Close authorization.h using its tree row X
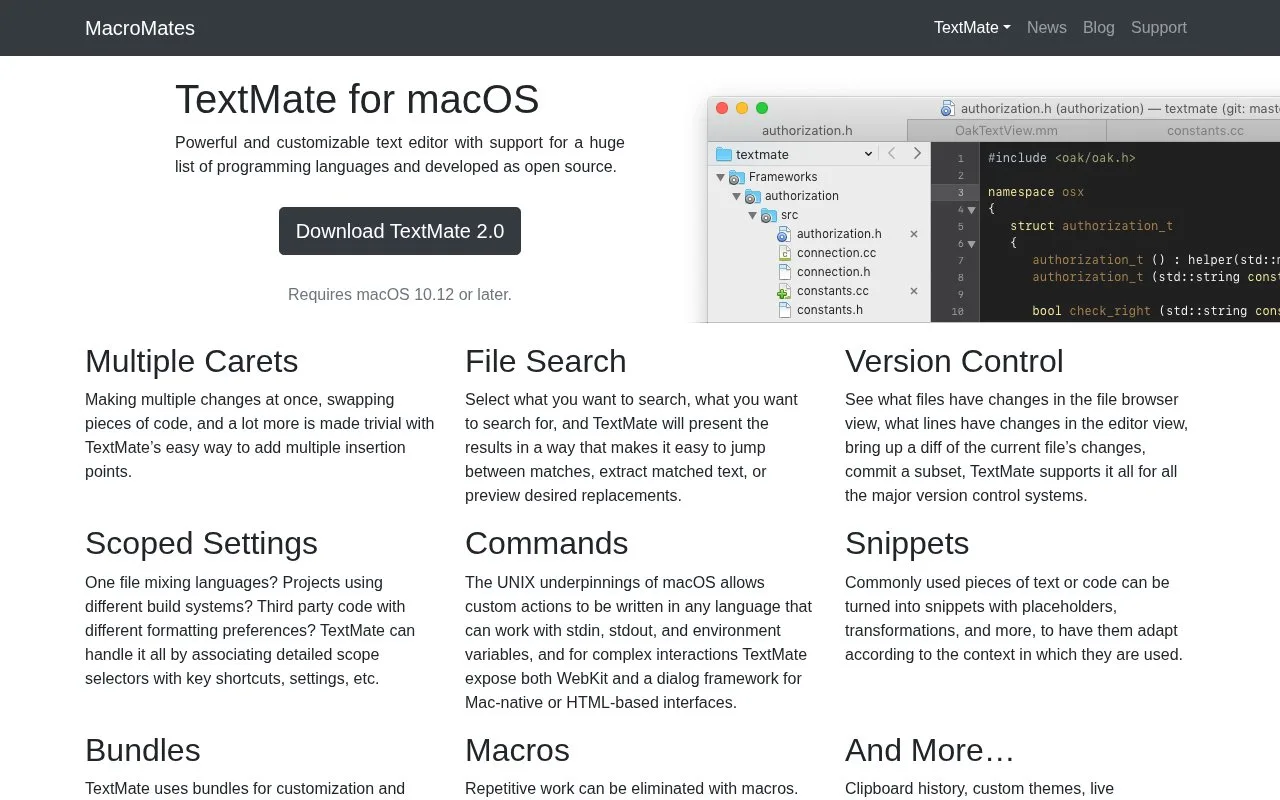 tap(914, 234)
